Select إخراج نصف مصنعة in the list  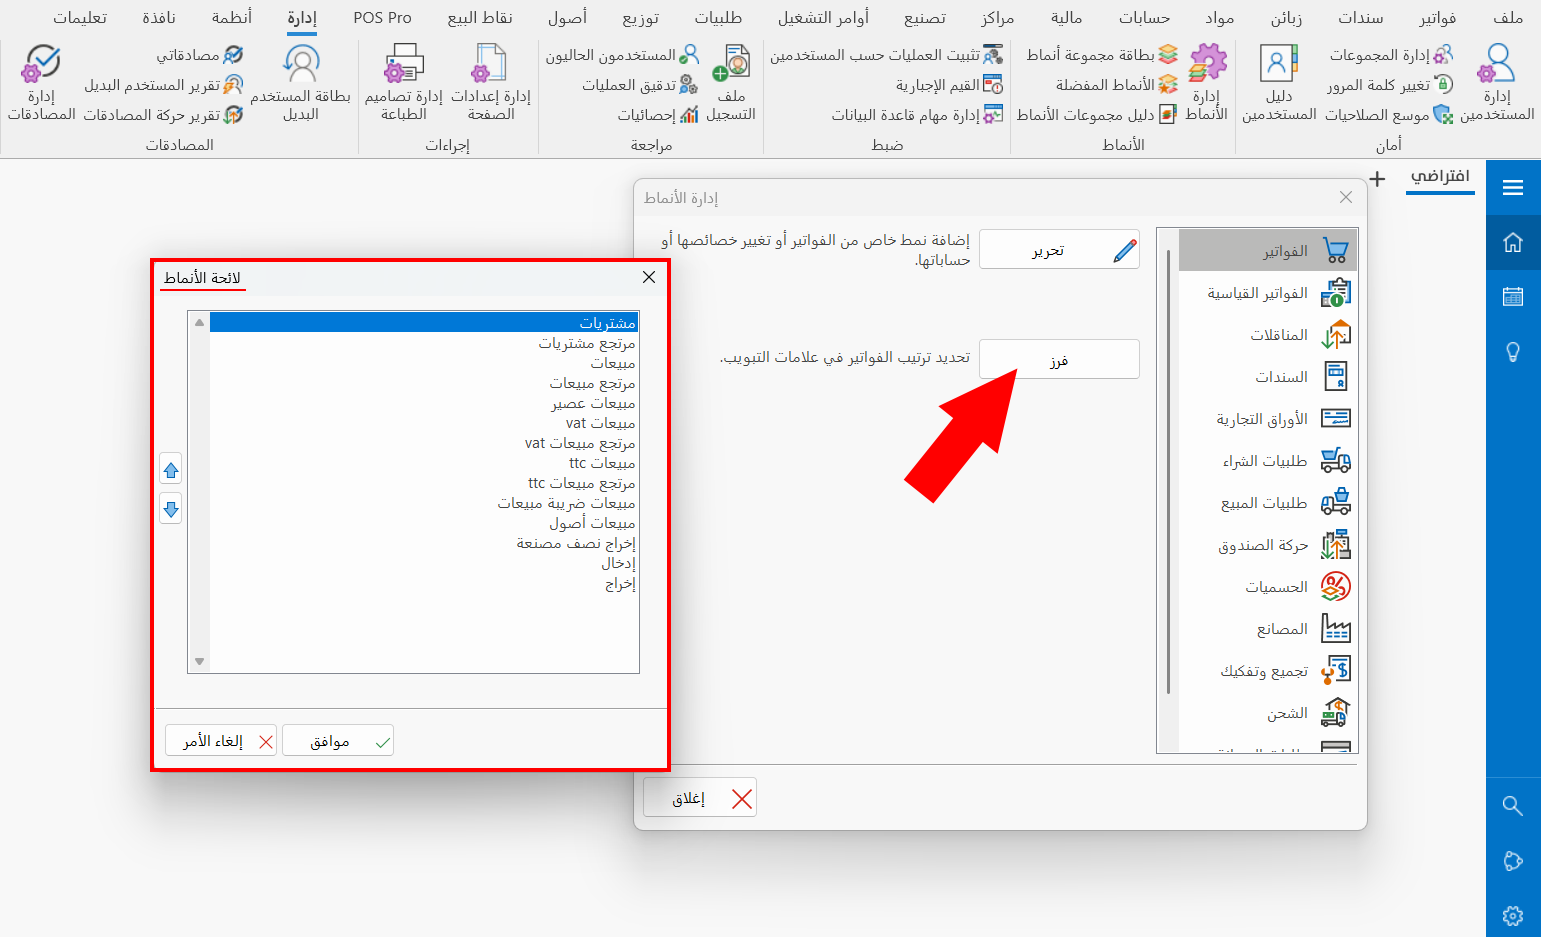(x=423, y=543)
